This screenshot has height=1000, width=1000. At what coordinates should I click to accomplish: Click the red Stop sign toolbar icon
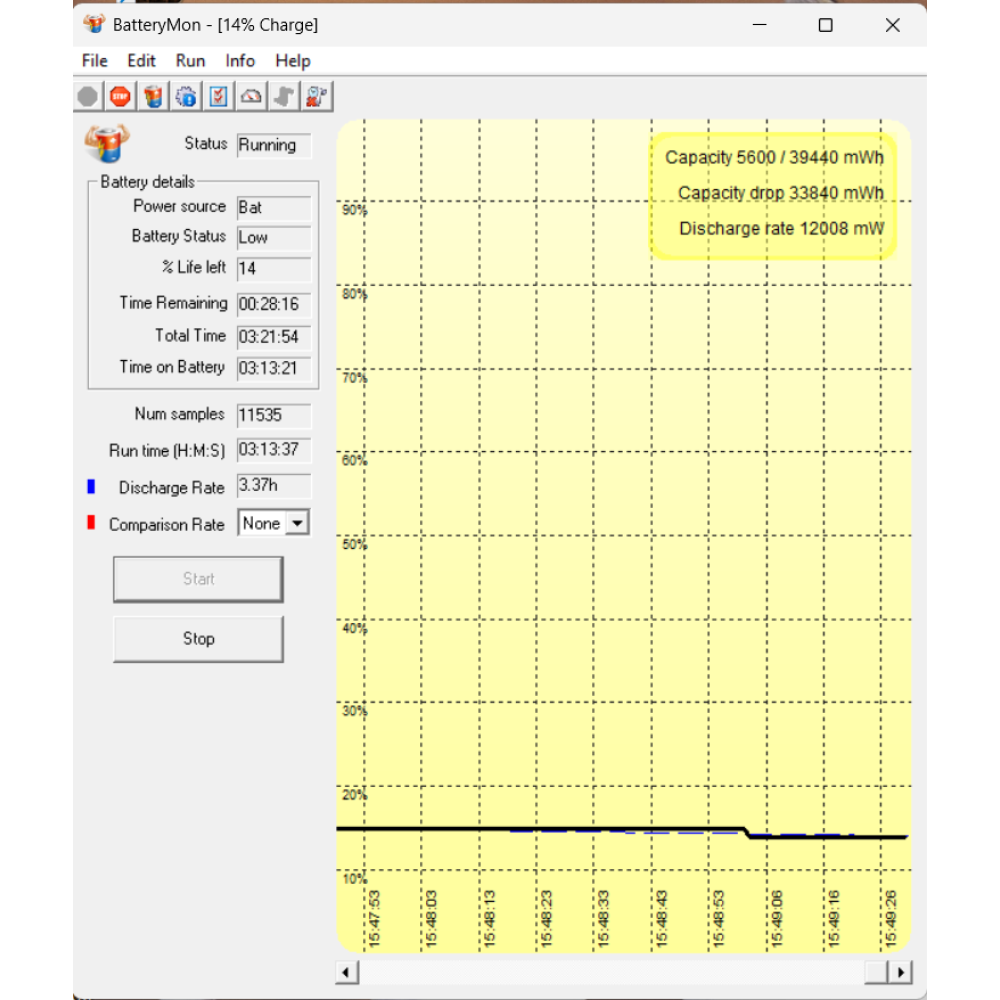[x=121, y=97]
